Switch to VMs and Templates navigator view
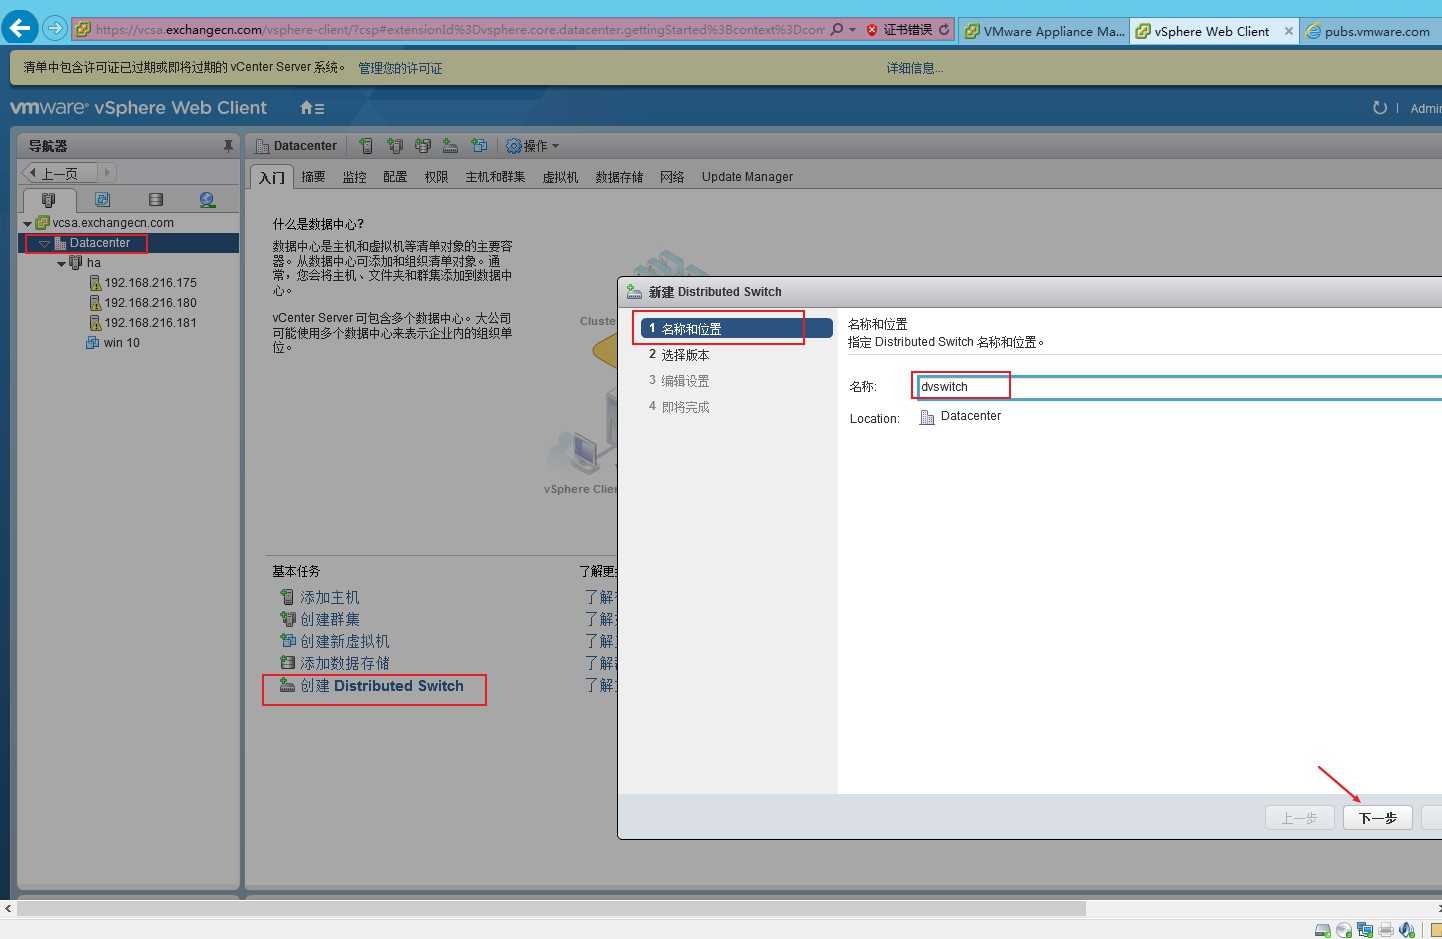This screenshot has width=1442, height=939. (102, 200)
